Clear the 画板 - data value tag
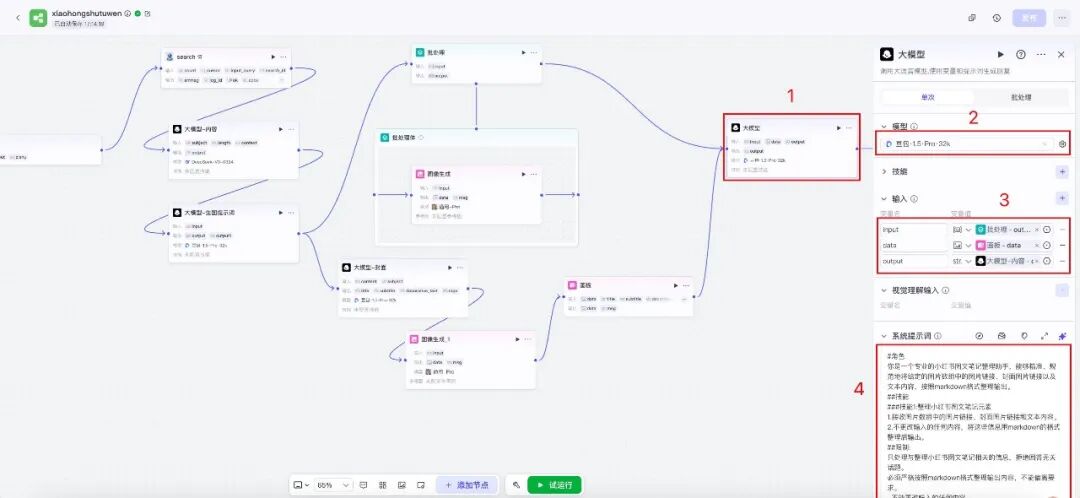The image size is (1080, 498). click(x=1037, y=245)
